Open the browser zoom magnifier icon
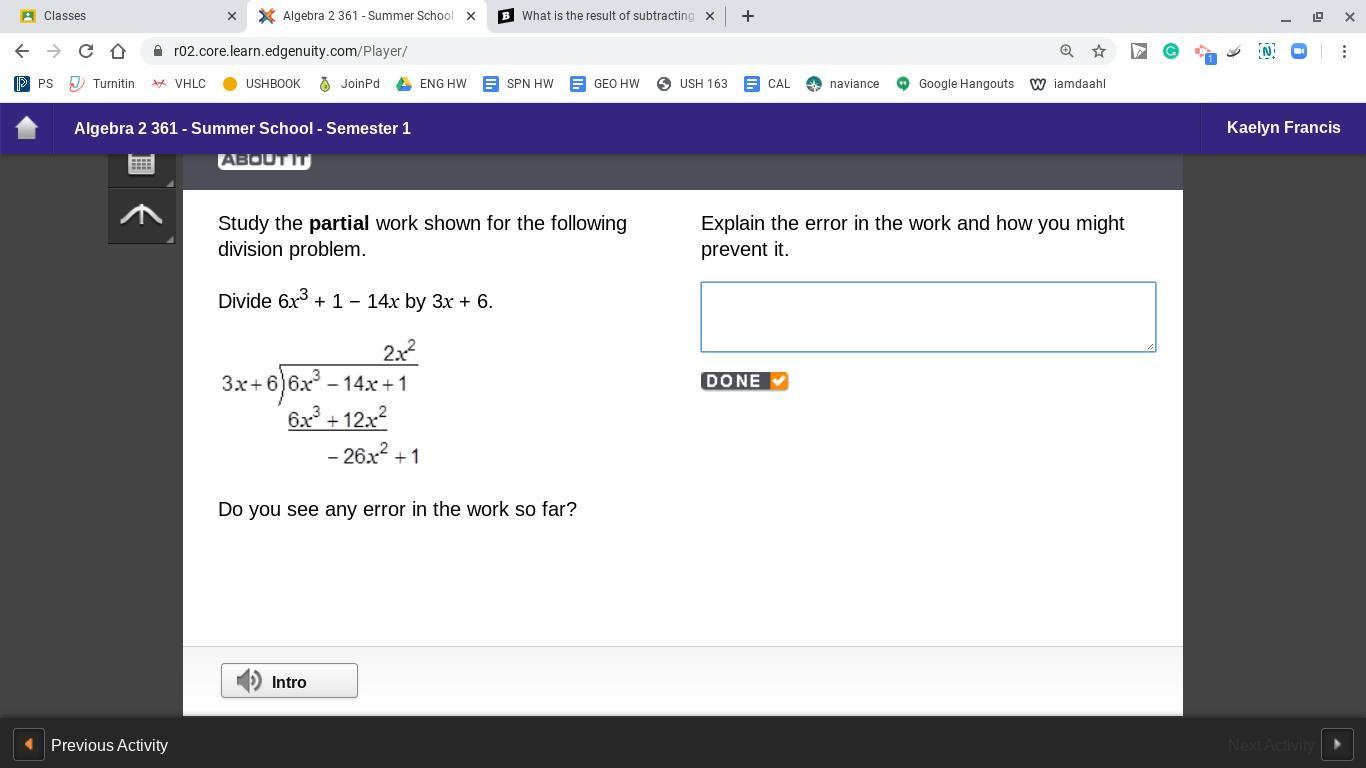Image resolution: width=1366 pixels, height=768 pixels. [1067, 51]
